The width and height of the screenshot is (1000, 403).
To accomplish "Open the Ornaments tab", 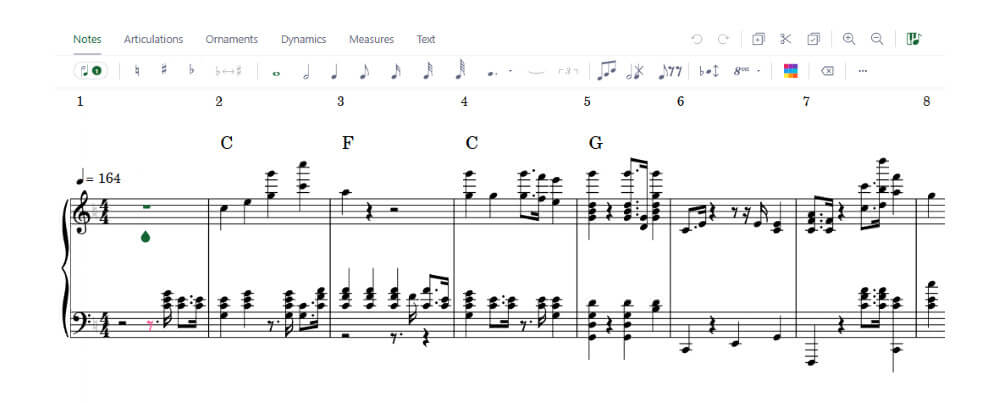I will tap(232, 40).
